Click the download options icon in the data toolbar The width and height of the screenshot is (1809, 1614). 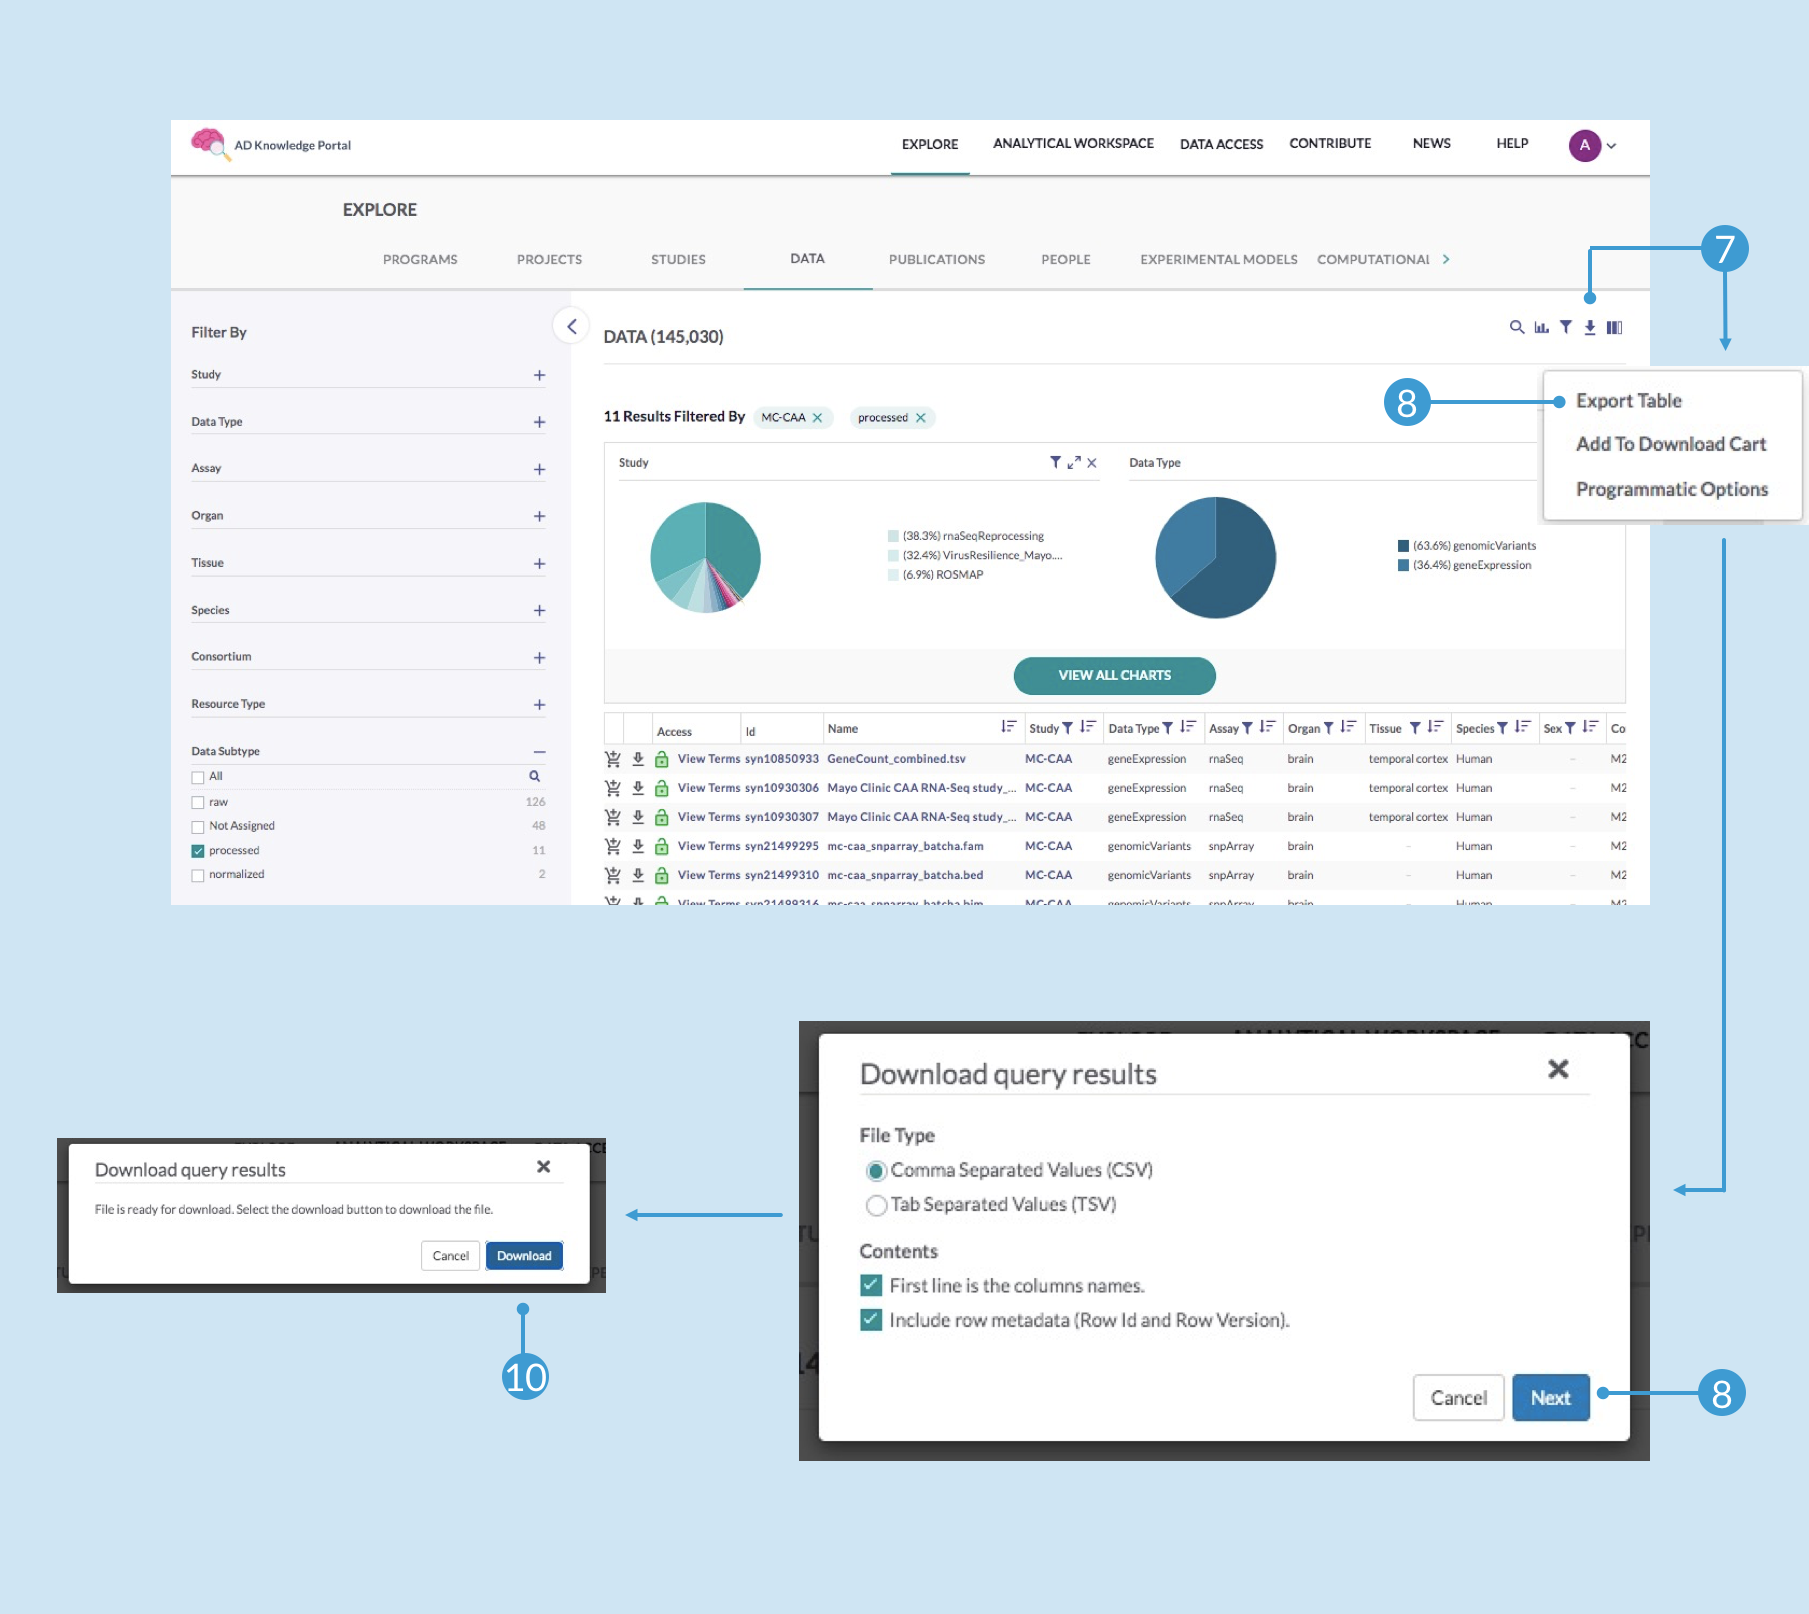click(x=1589, y=327)
